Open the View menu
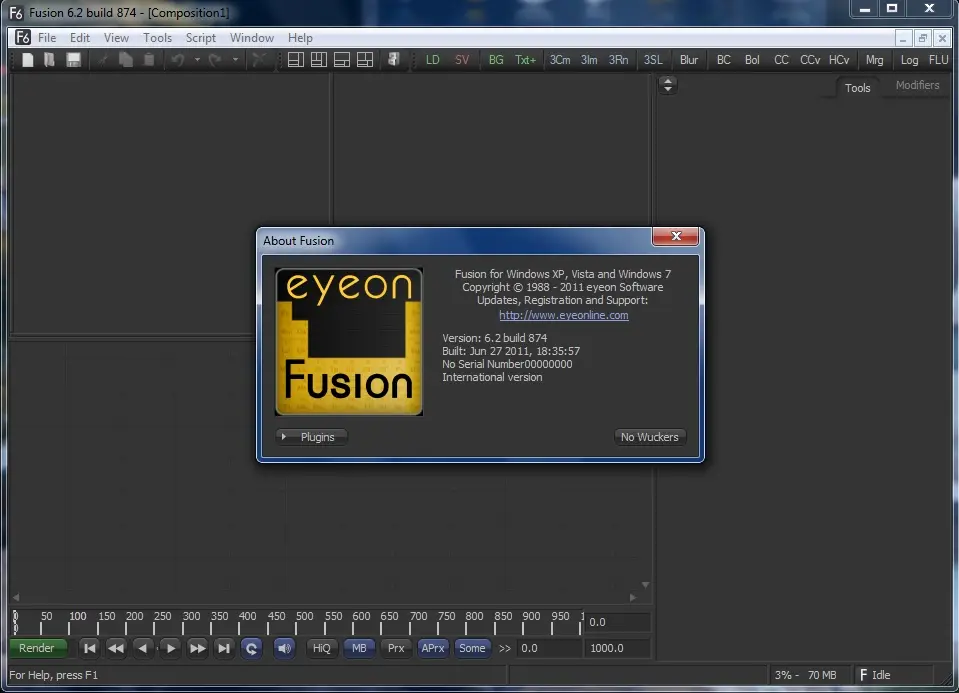The image size is (959, 693). pyautogui.click(x=116, y=38)
